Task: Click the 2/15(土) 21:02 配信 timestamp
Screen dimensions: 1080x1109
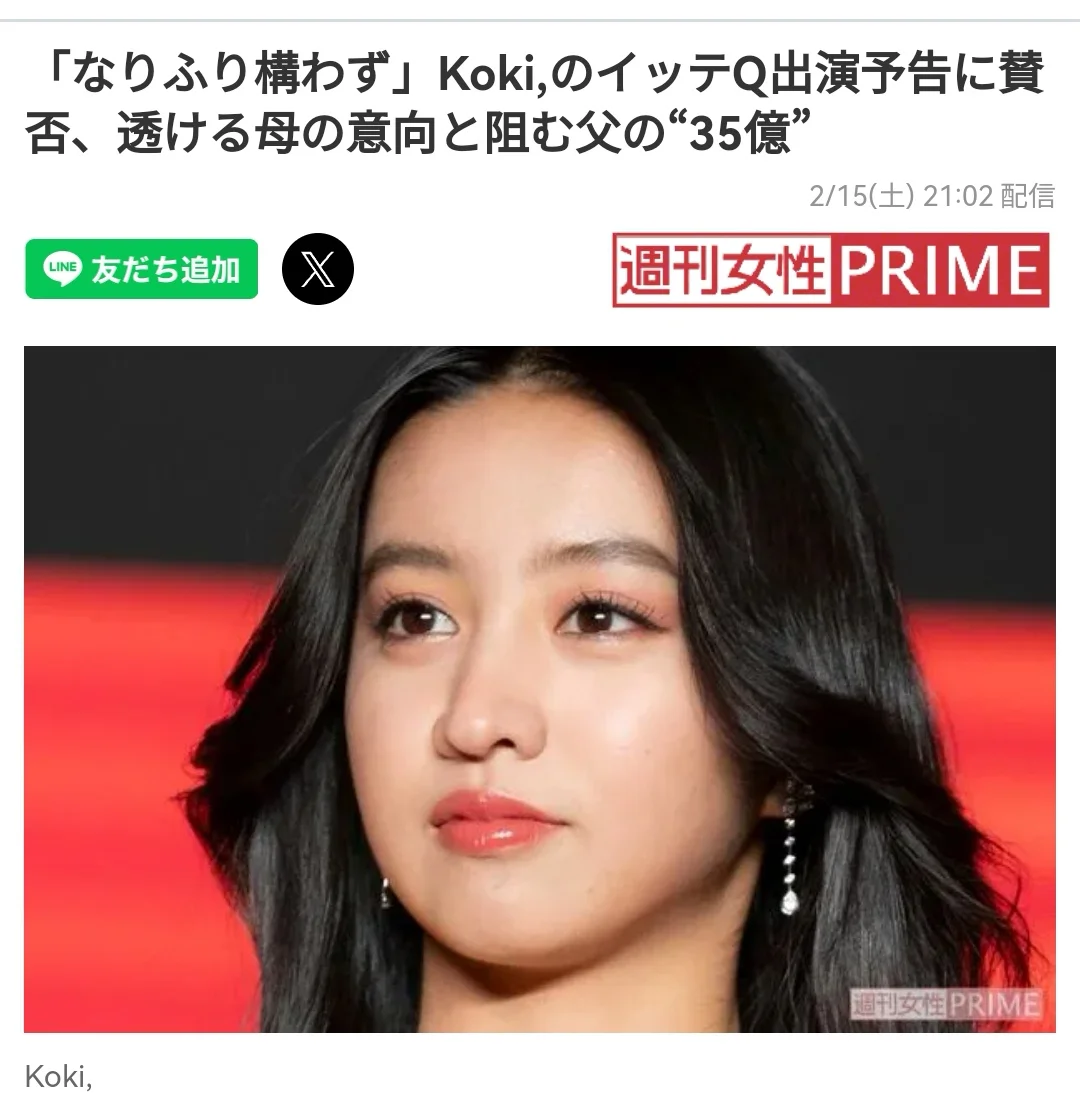Action: 932,196
